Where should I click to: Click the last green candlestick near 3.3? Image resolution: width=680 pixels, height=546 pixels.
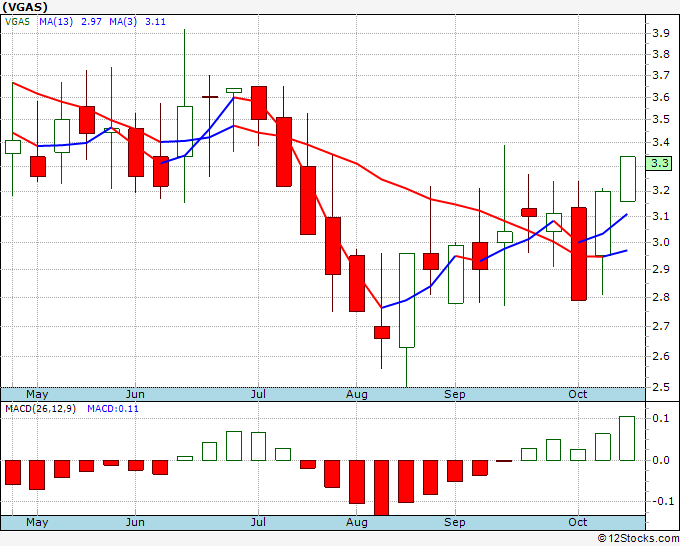(x=628, y=179)
